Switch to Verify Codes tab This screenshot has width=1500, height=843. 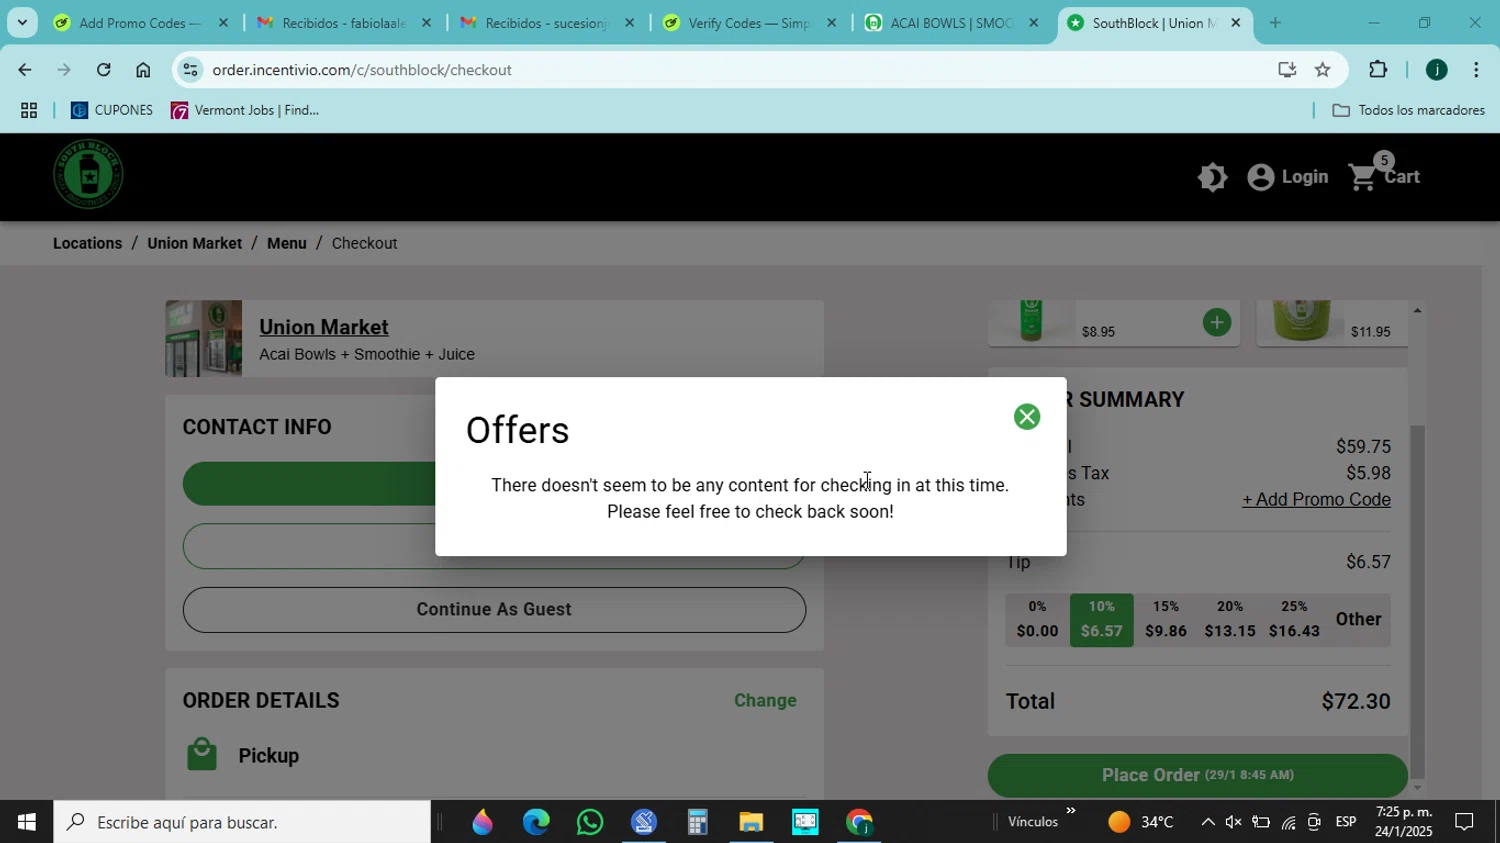tap(749, 22)
